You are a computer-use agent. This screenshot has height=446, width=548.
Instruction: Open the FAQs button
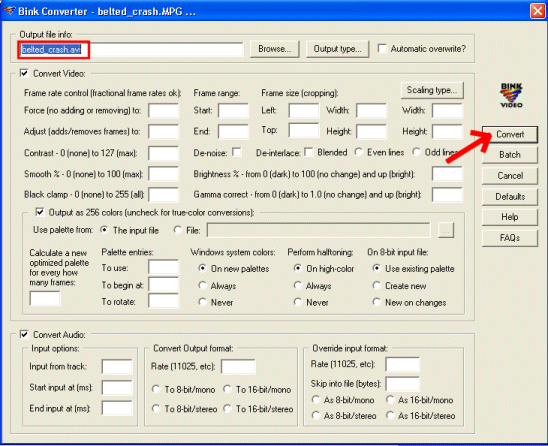[510, 238]
